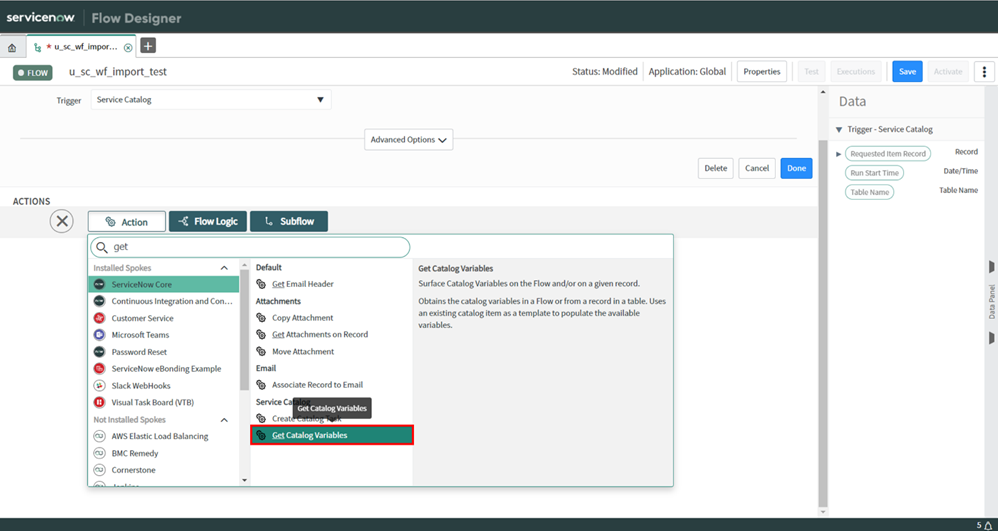The width and height of the screenshot is (998, 531).
Task: Click the Microsoft Teams spoke icon
Action: click(x=99, y=335)
